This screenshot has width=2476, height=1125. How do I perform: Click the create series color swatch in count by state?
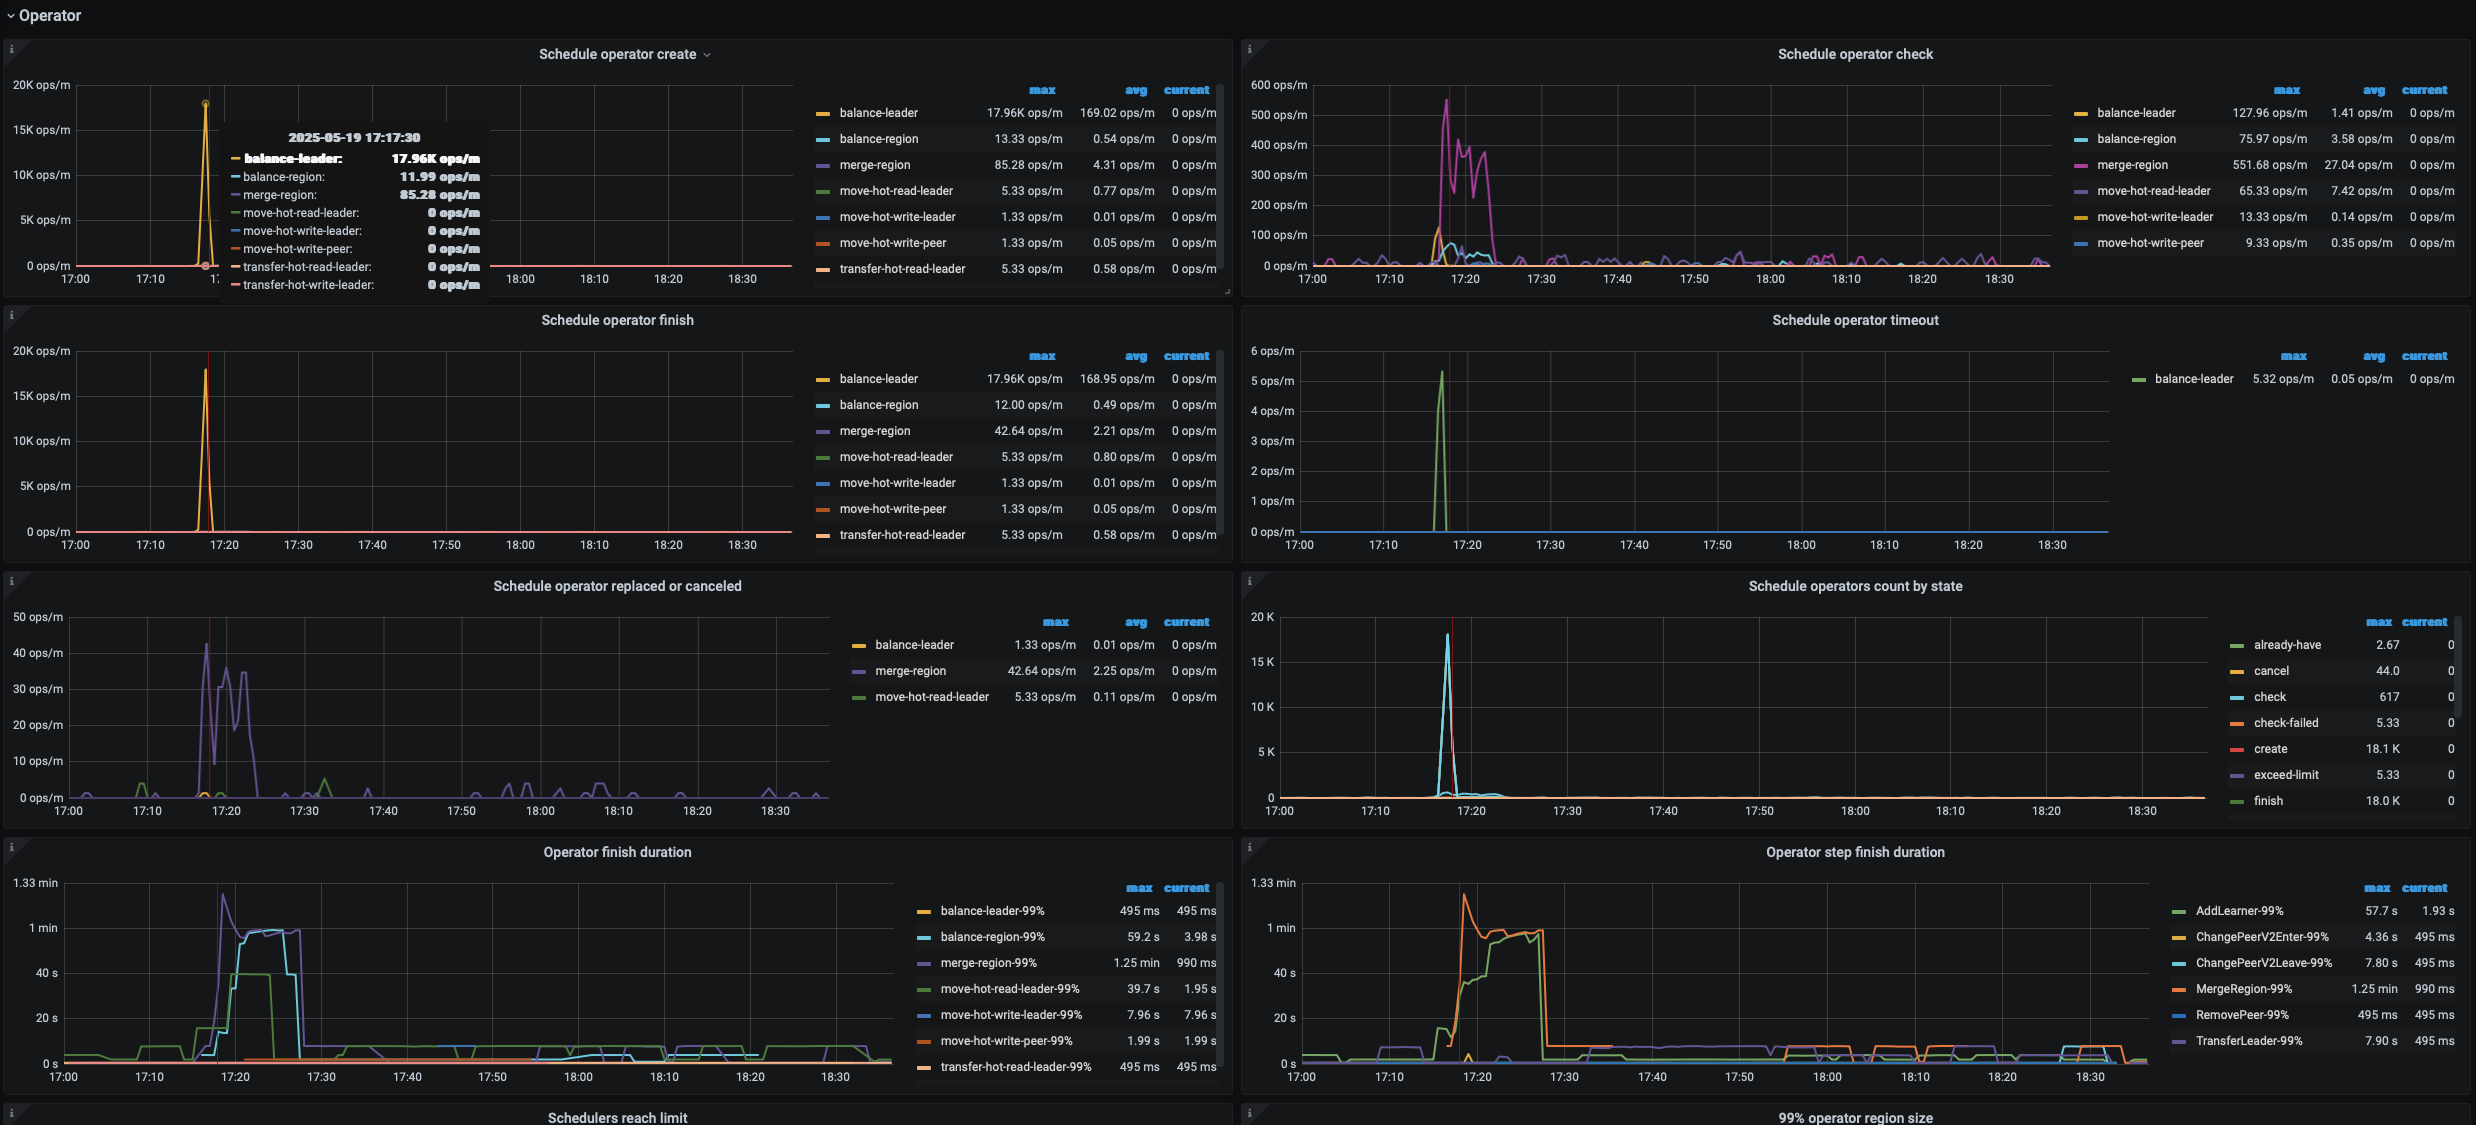2237,749
